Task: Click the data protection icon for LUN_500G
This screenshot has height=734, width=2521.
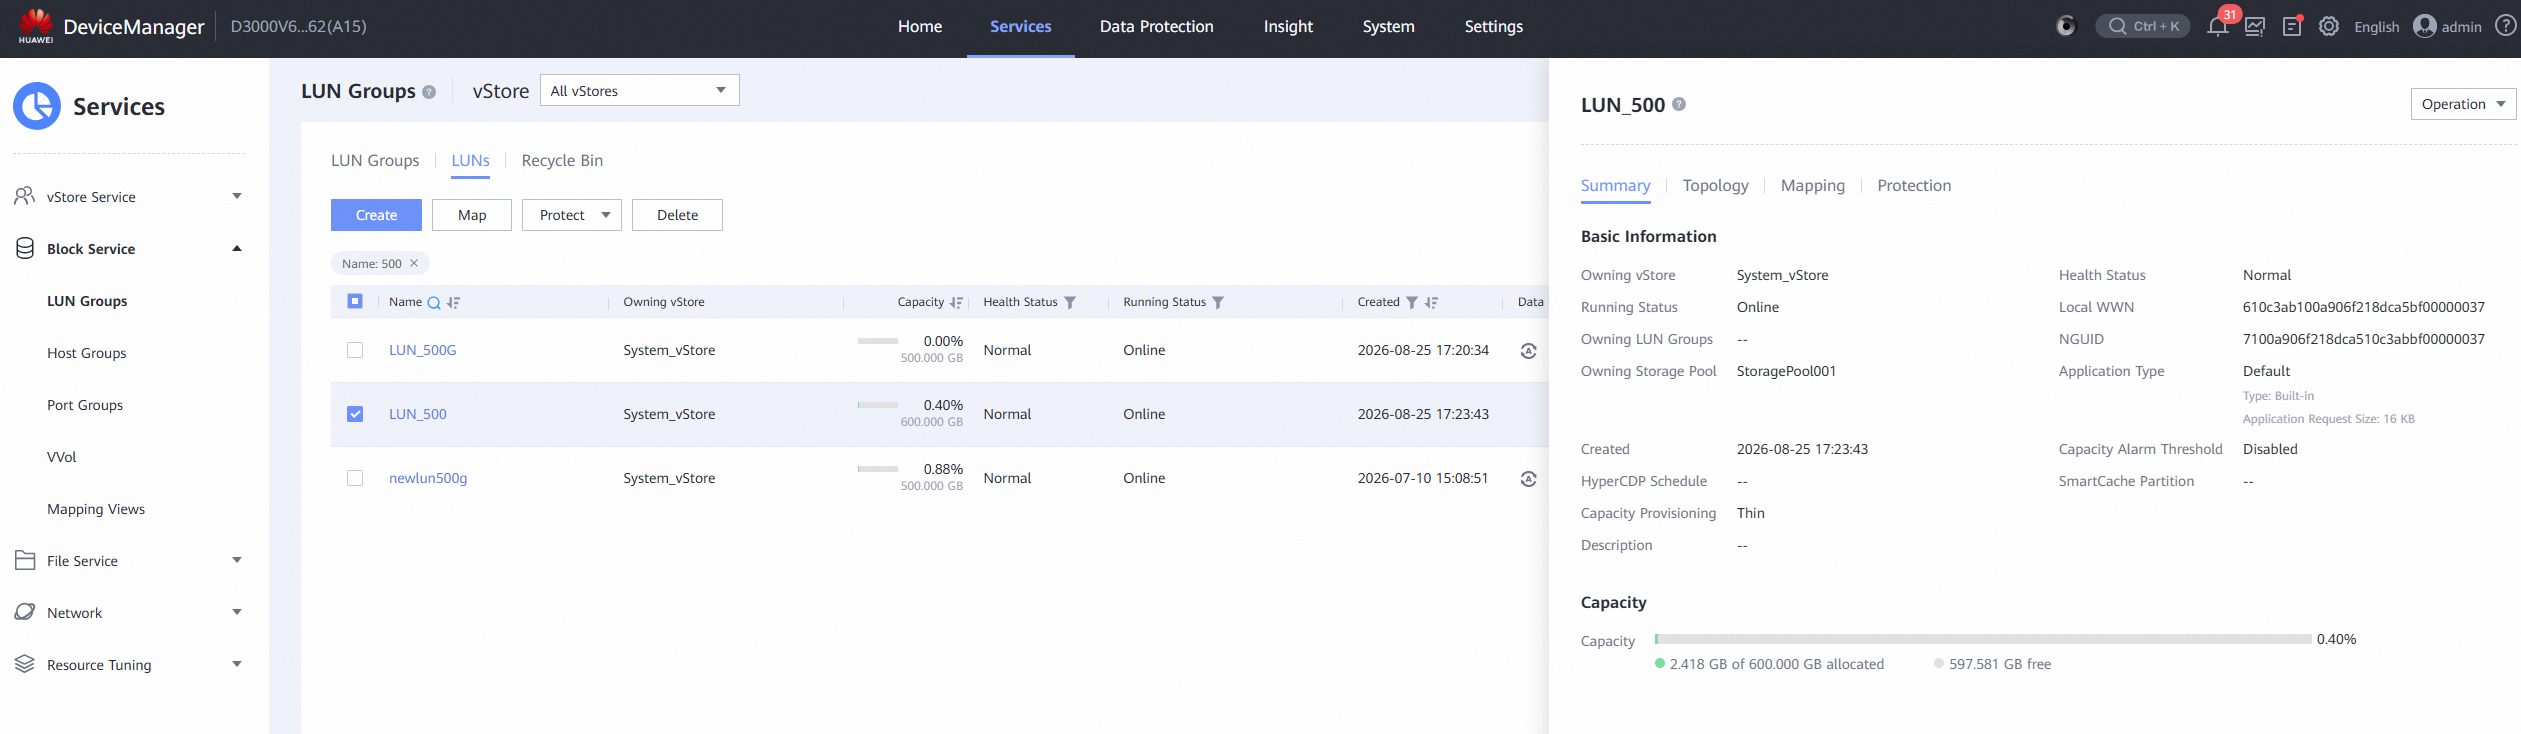Action: (1528, 351)
